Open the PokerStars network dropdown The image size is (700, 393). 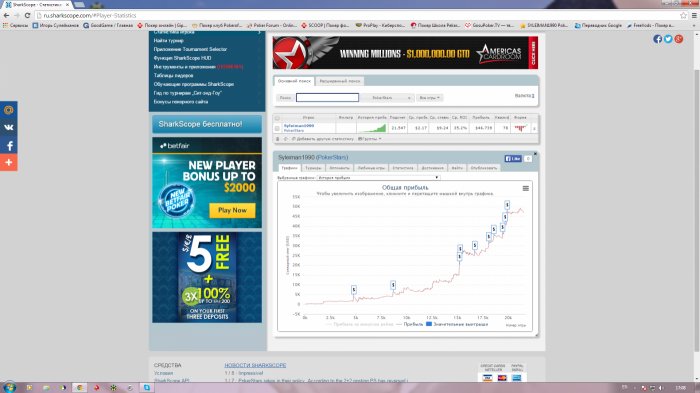(x=388, y=97)
